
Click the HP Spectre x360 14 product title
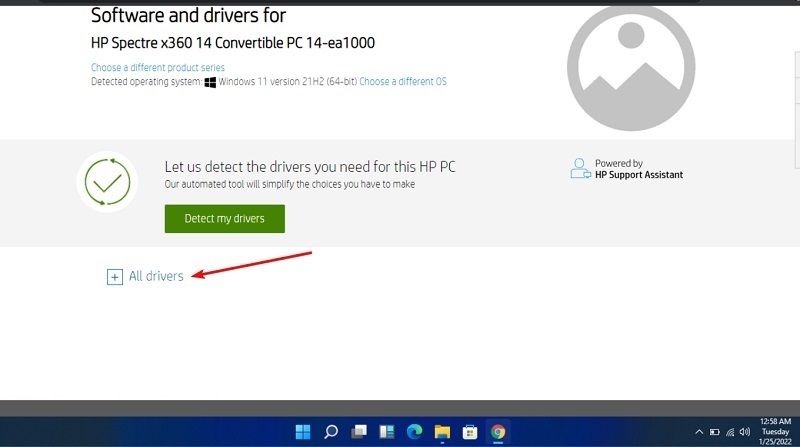[x=233, y=43]
